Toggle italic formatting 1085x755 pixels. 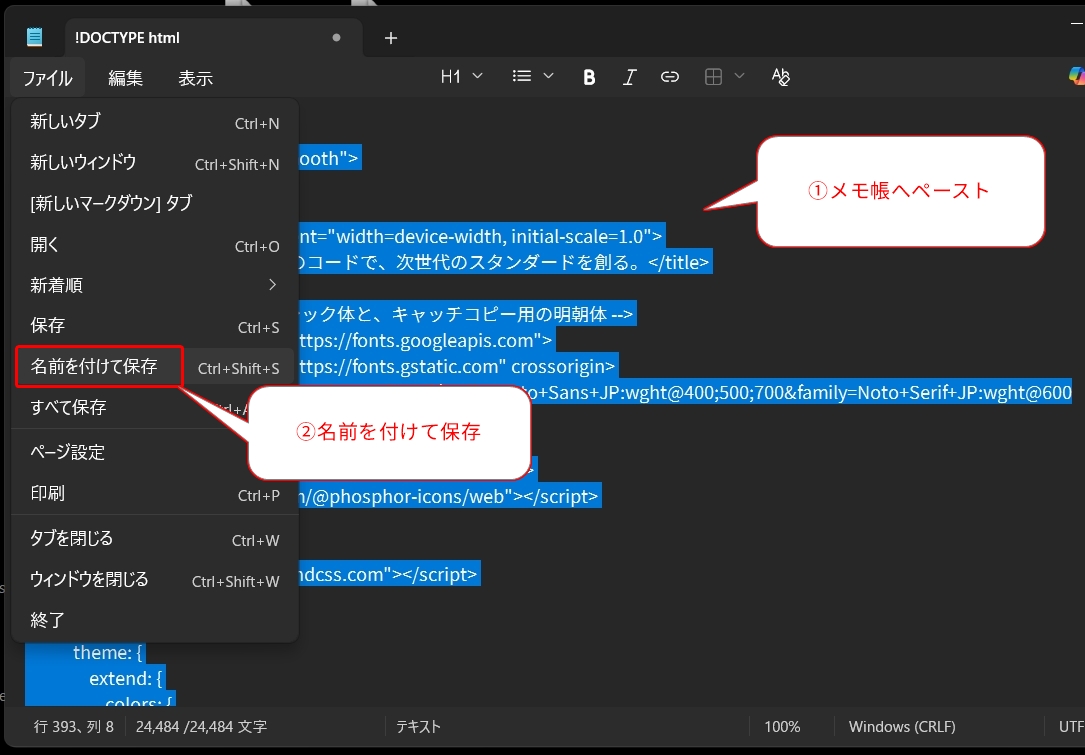[629, 76]
